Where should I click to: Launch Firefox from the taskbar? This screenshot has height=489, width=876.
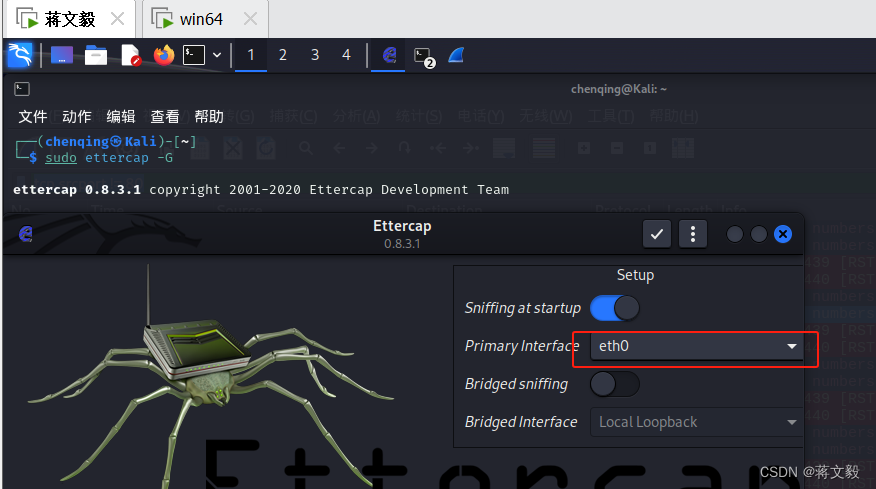tap(164, 55)
